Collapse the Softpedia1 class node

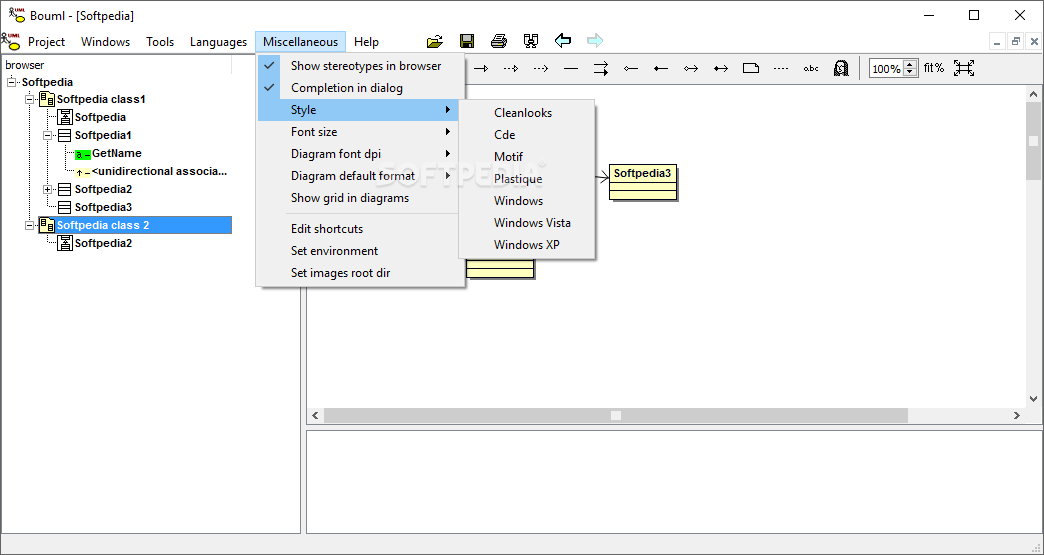coord(47,135)
